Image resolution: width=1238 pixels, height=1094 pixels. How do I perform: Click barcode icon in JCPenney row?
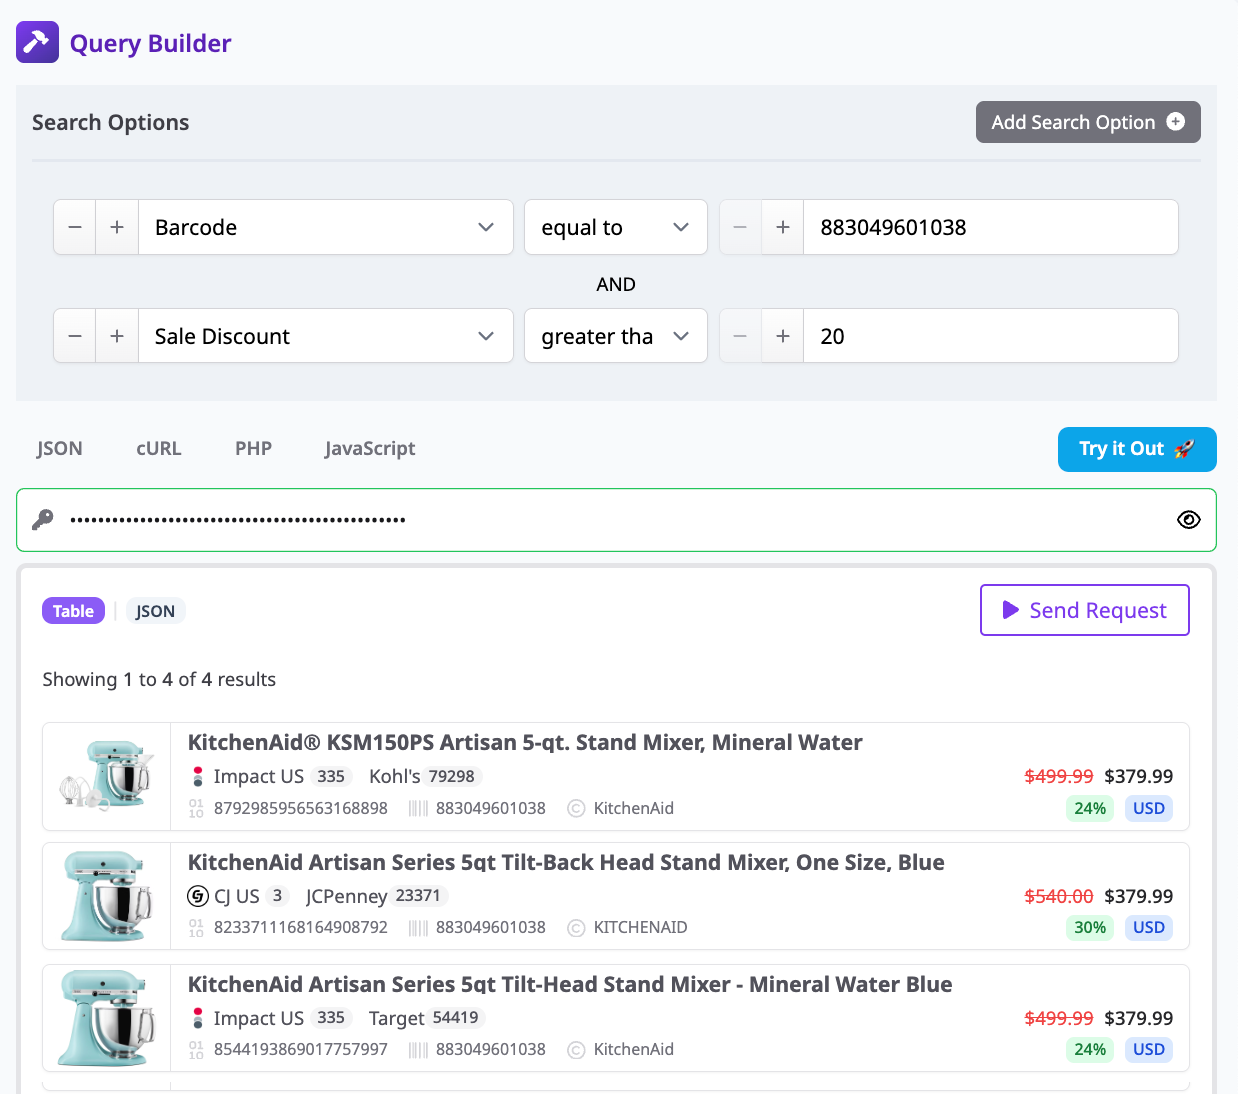[x=418, y=928]
